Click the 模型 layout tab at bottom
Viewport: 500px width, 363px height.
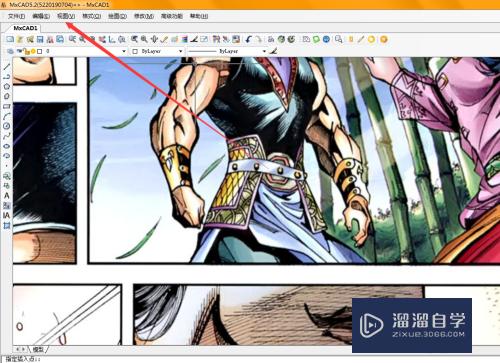pos(38,349)
